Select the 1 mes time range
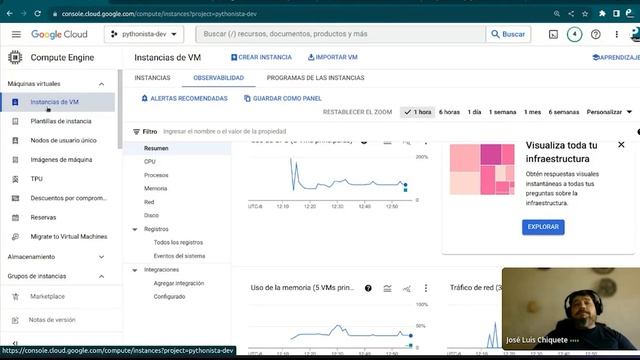The height and width of the screenshot is (360, 640). pyautogui.click(x=532, y=112)
